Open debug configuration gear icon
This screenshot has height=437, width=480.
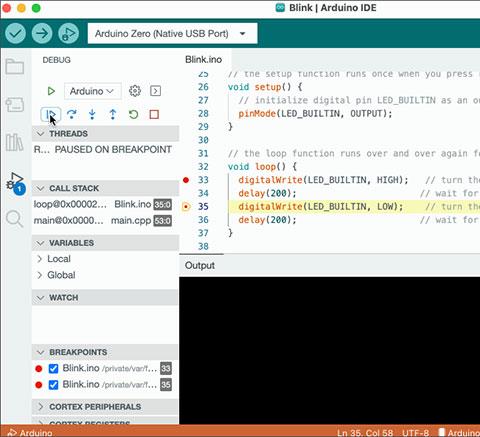[135, 91]
